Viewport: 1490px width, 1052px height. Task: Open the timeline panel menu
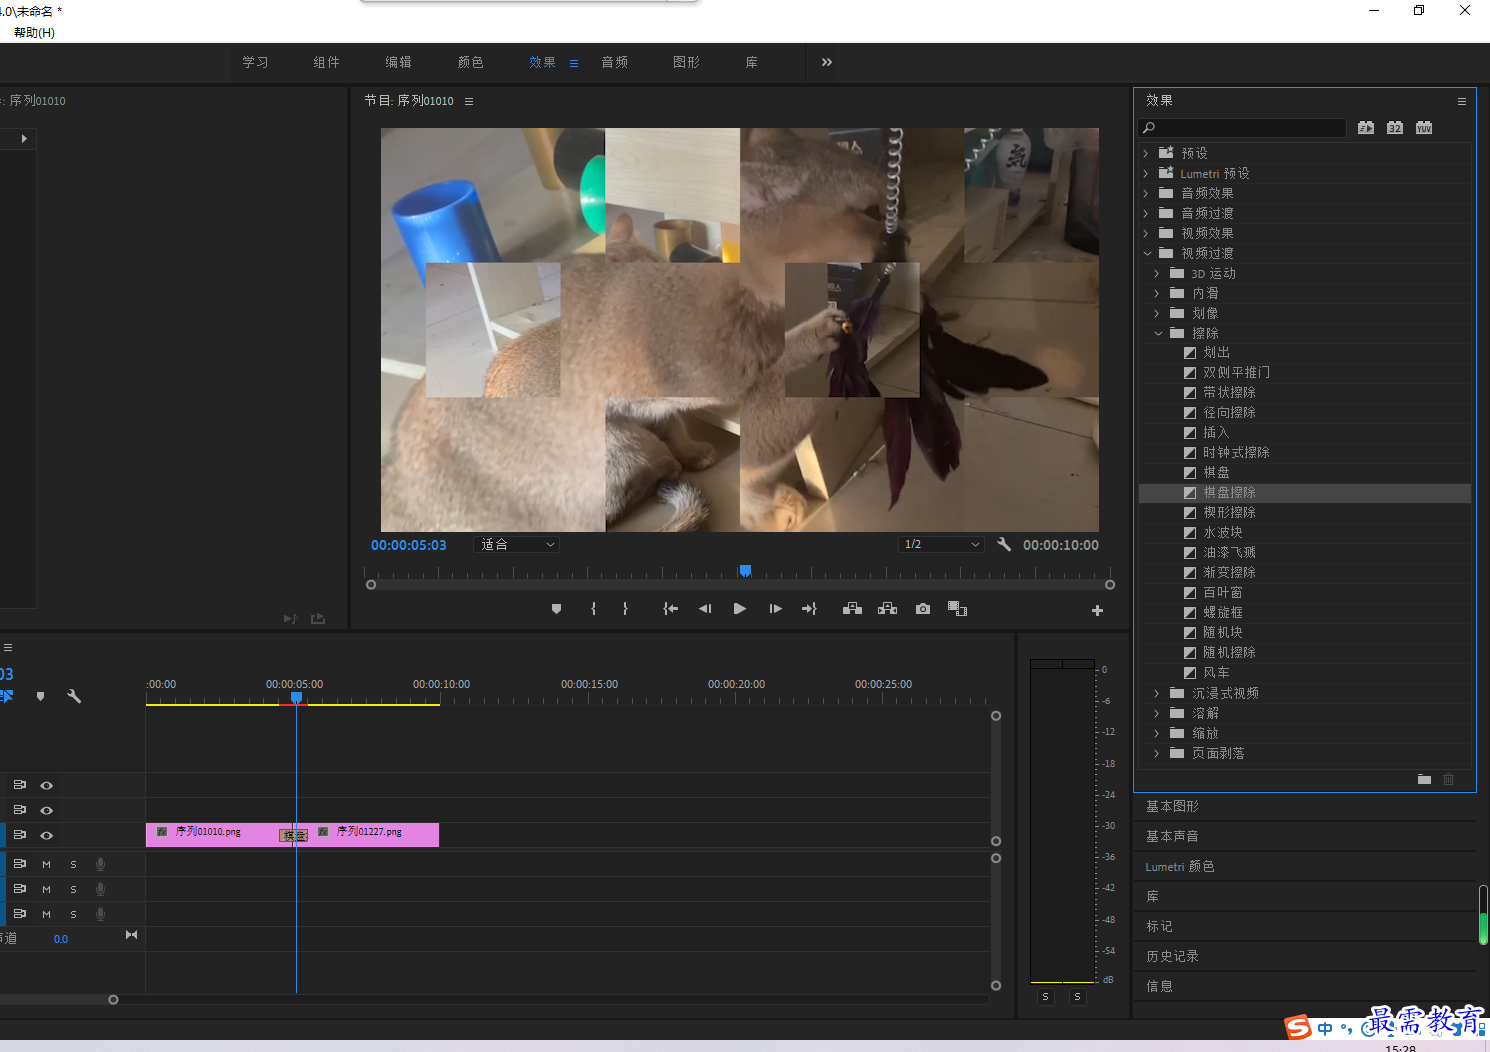[x=8, y=648]
